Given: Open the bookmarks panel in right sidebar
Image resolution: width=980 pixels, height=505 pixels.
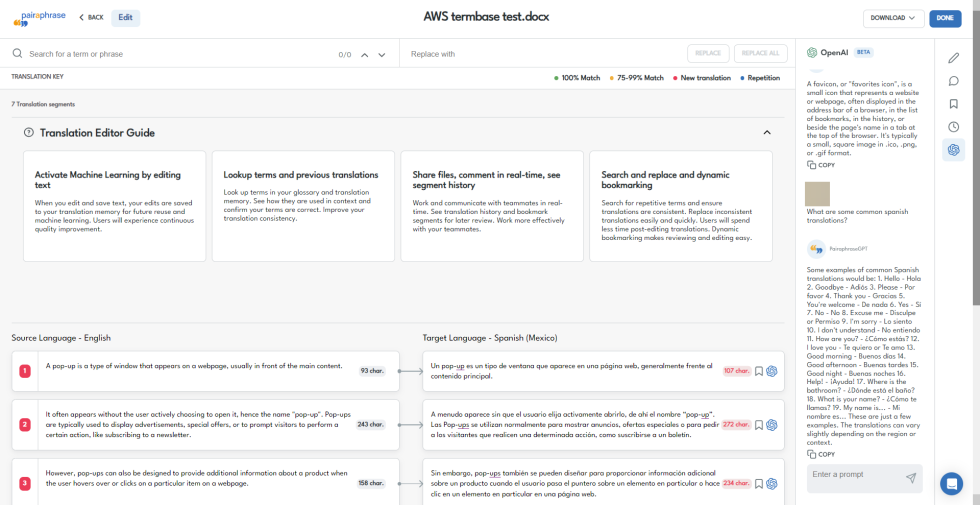Looking at the screenshot, I should tap(954, 104).
